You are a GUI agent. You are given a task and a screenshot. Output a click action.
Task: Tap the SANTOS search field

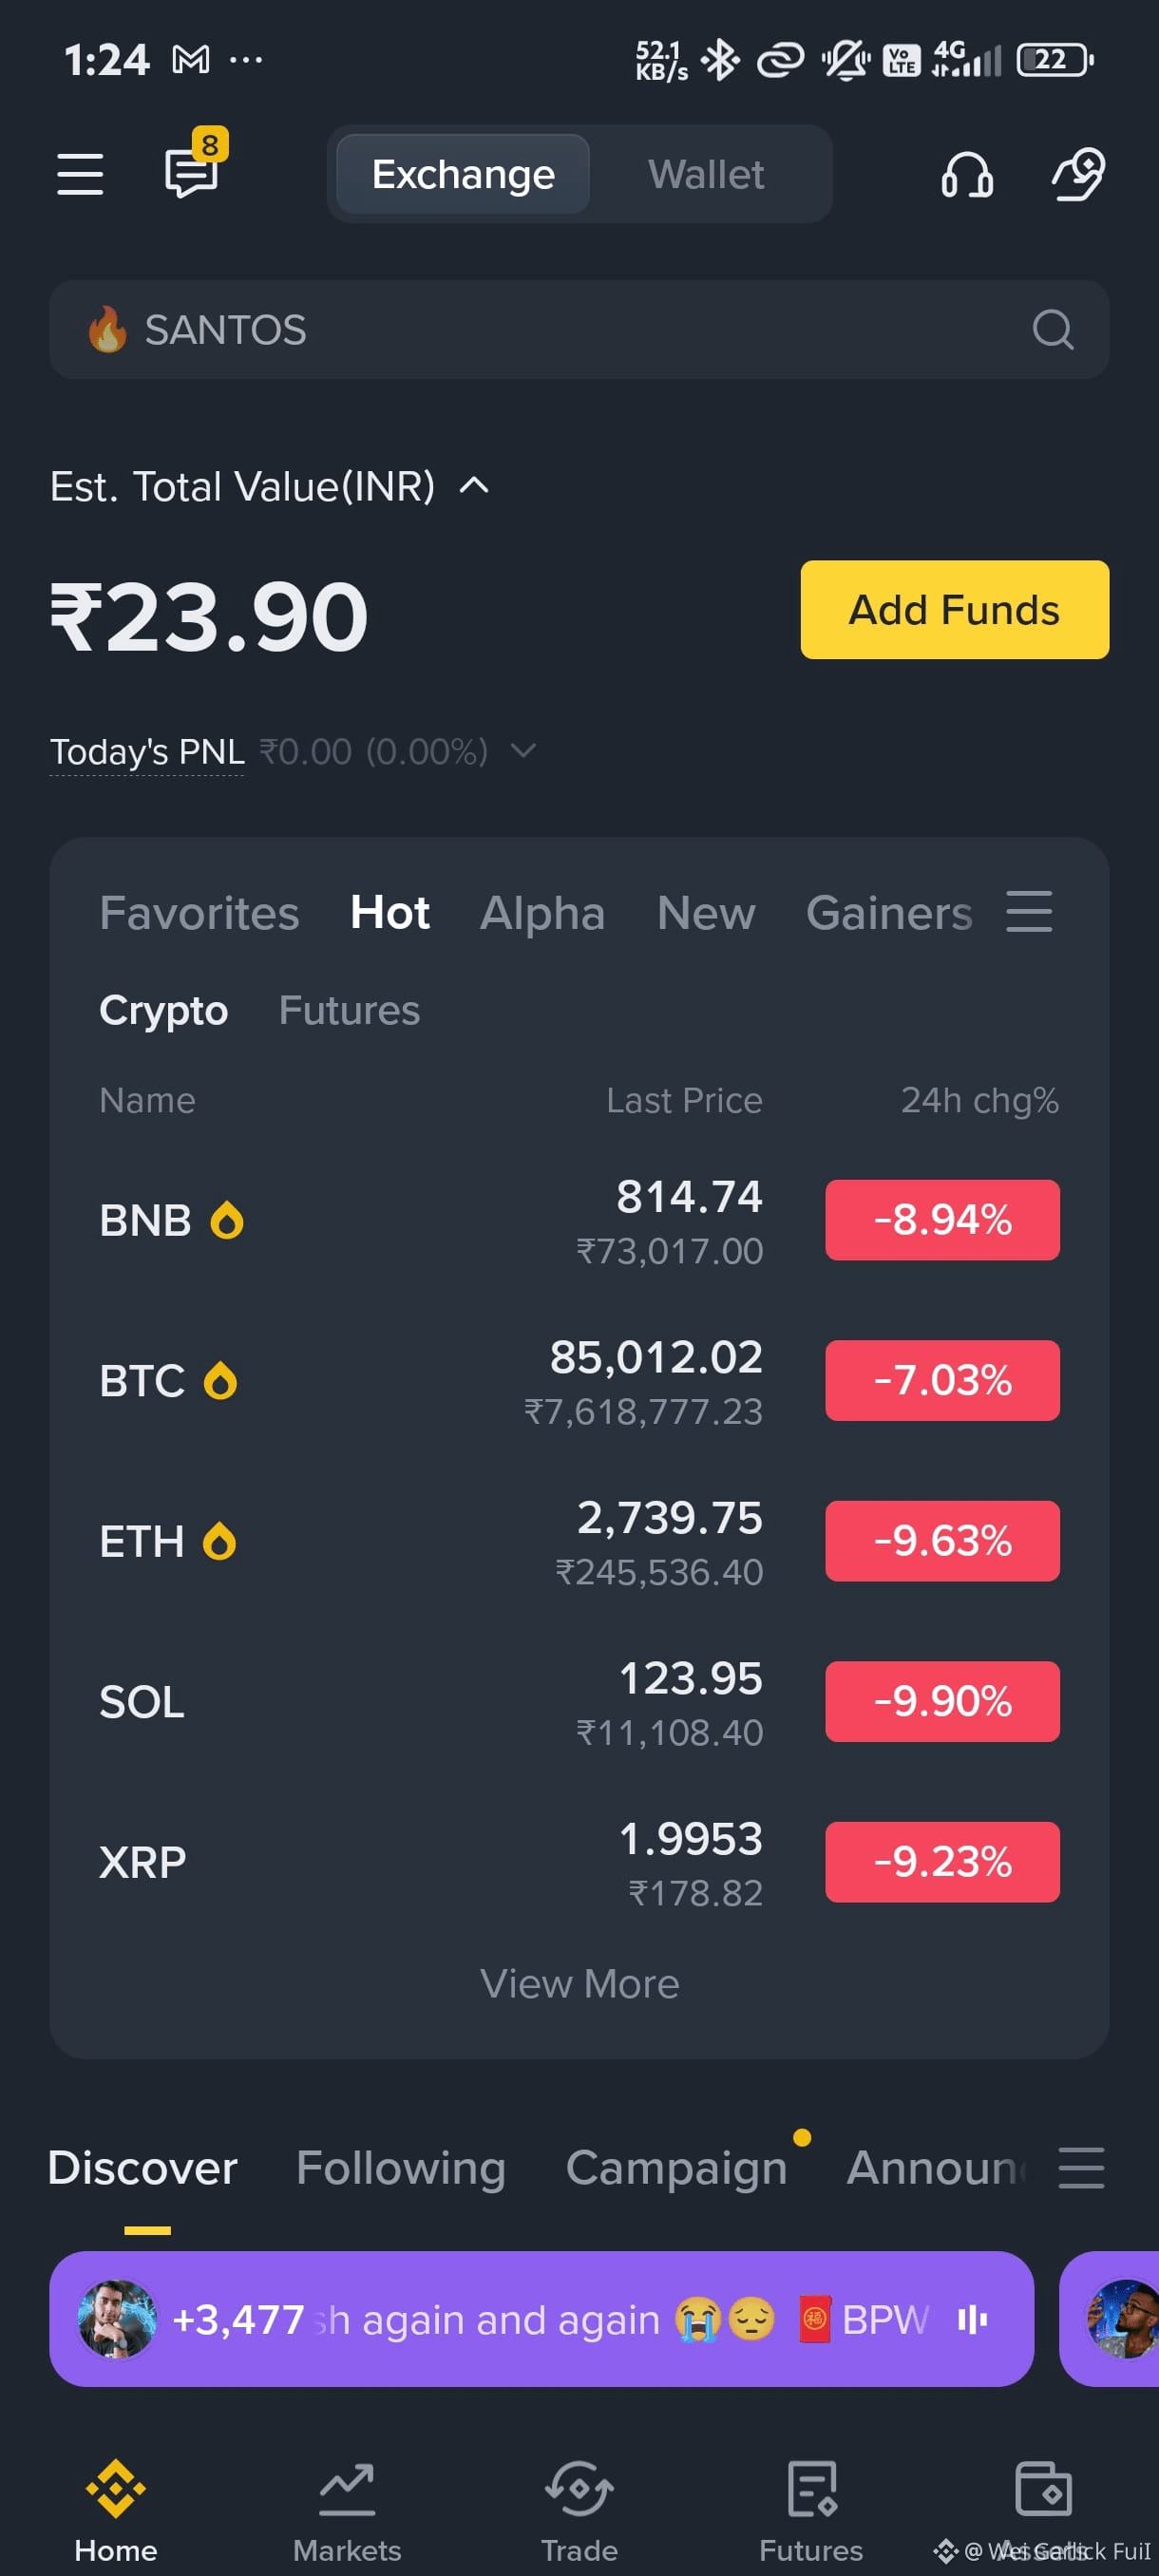coord(579,329)
